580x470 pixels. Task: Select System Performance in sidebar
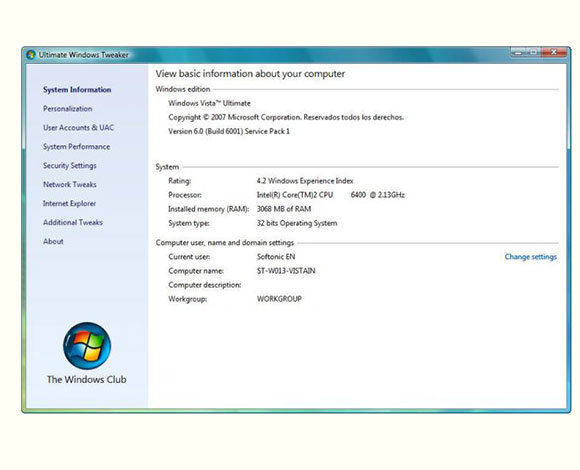77,147
